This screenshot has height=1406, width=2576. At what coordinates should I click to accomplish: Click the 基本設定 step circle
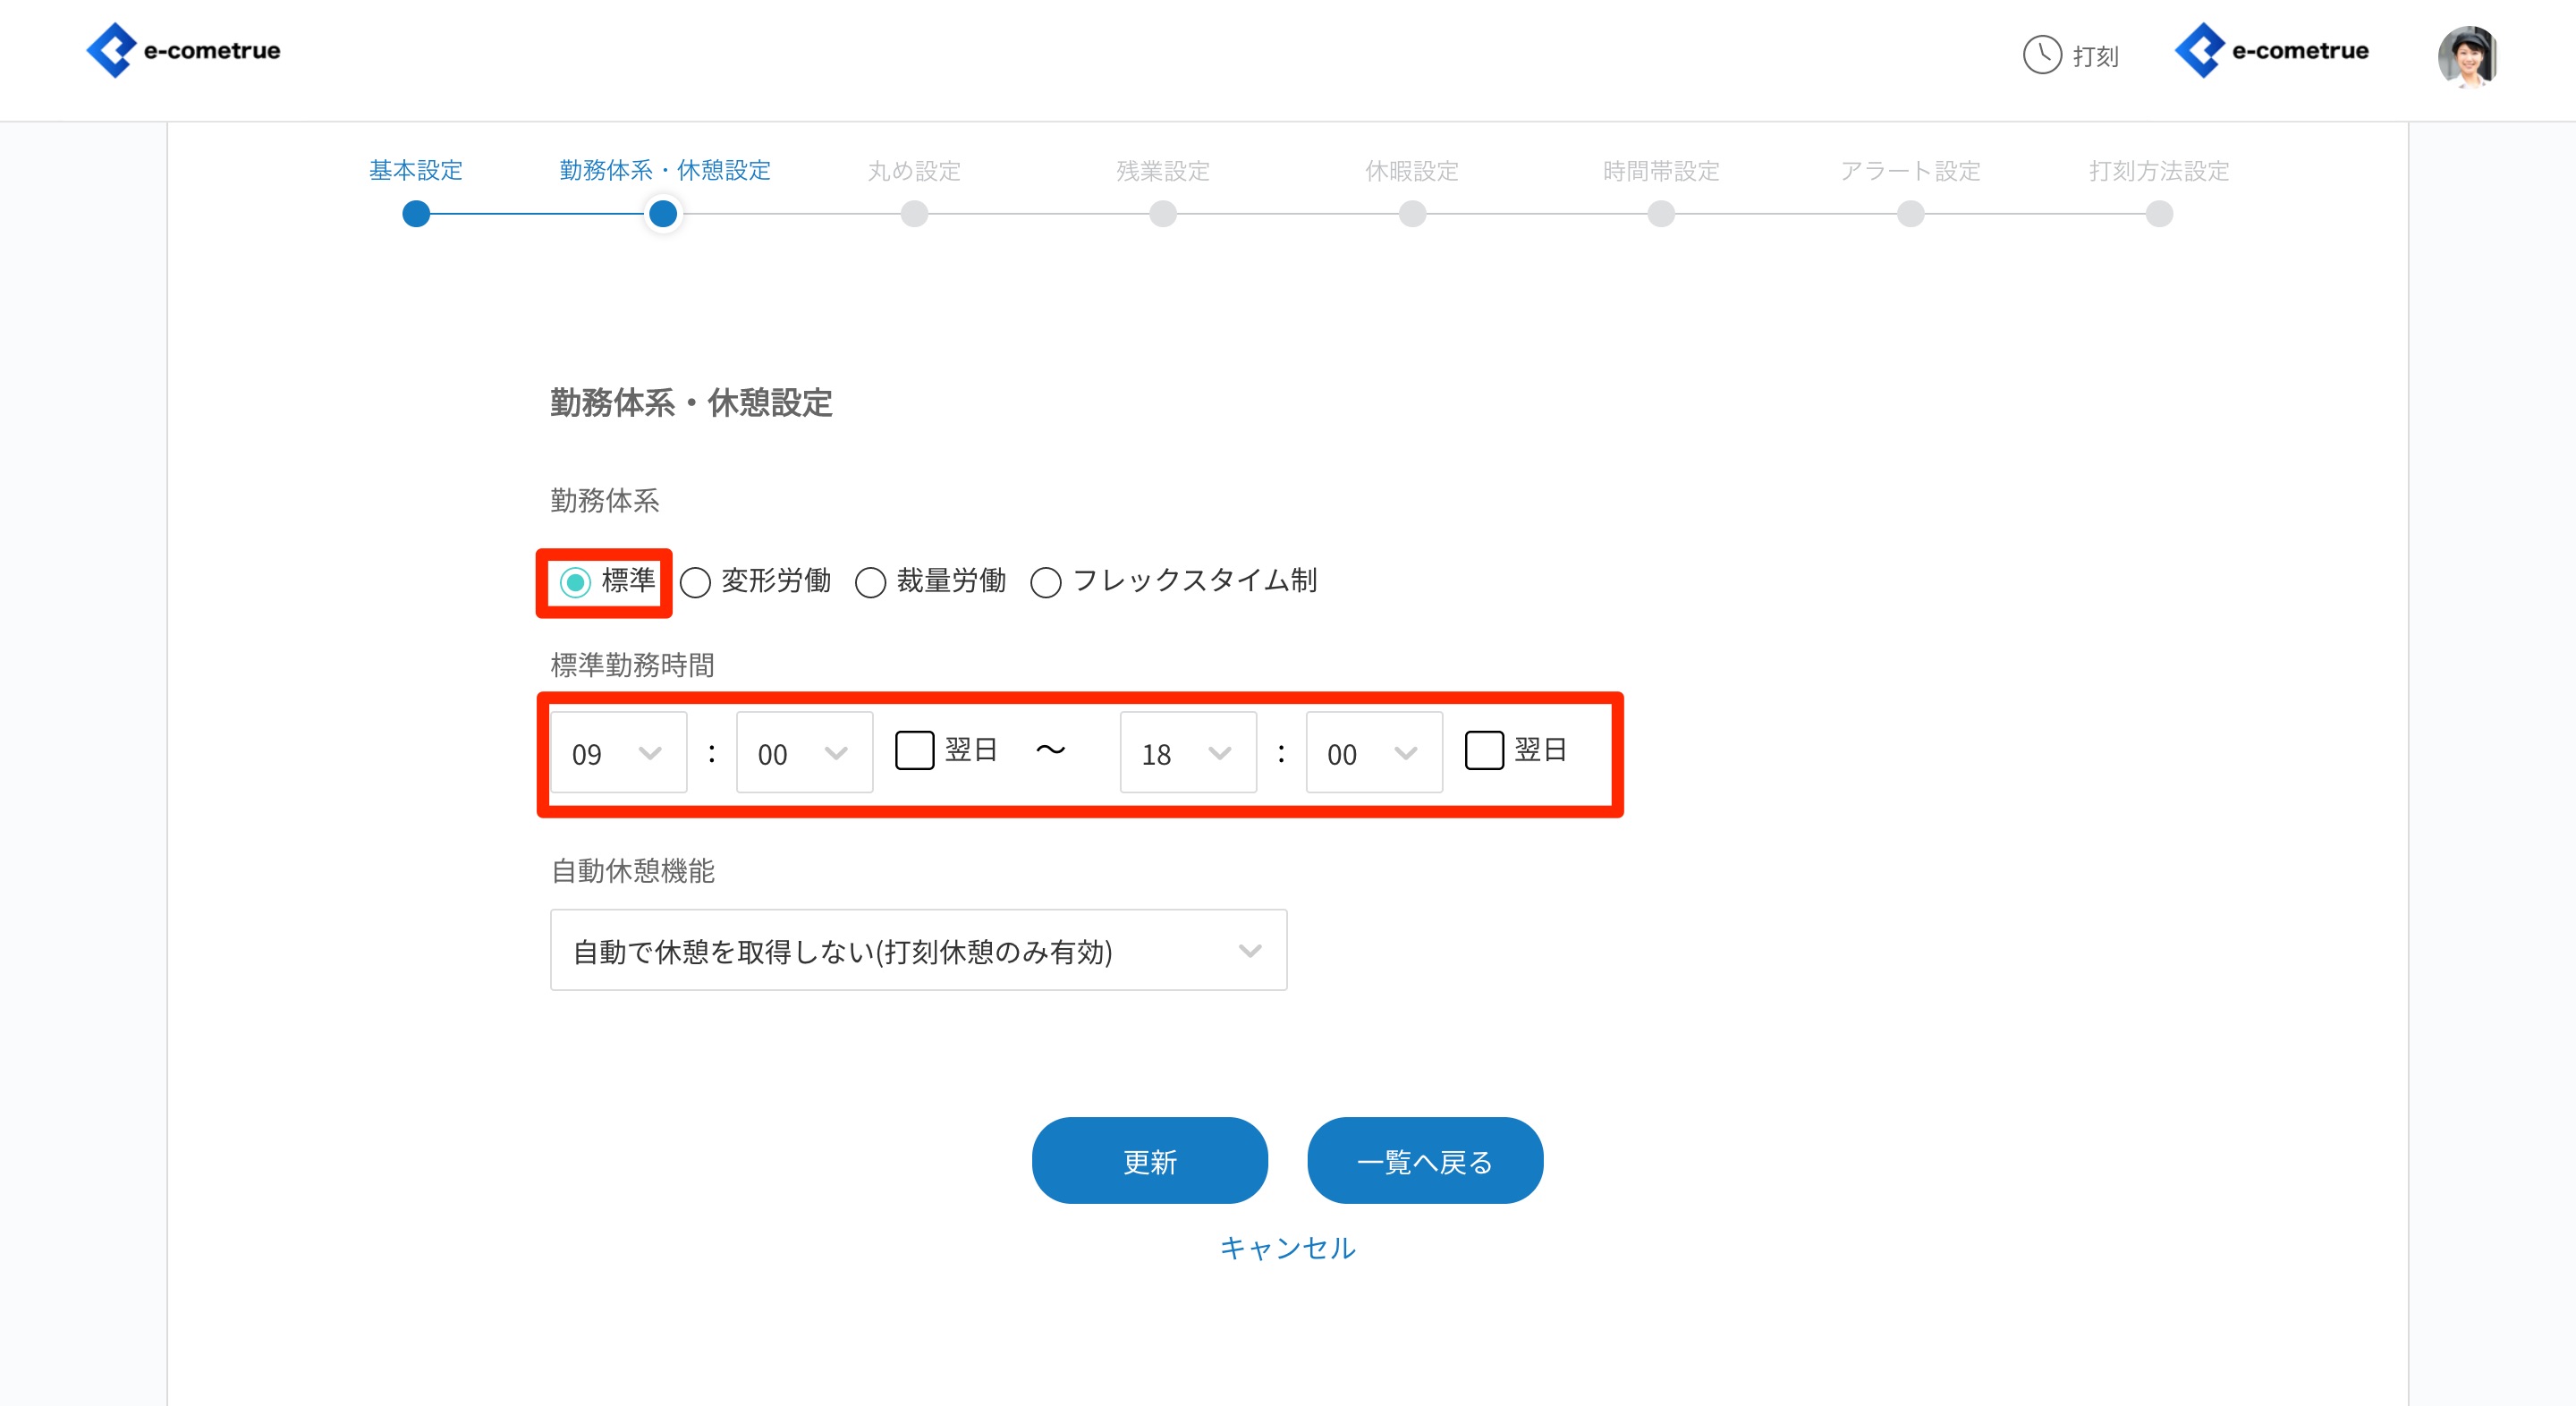coord(416,214)
